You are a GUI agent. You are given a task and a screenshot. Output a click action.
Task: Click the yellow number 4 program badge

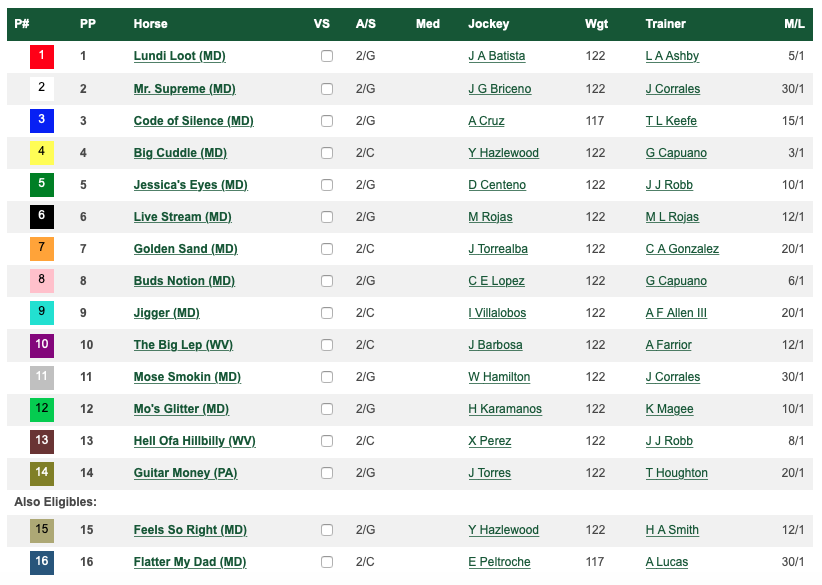pyautogui.click(x=42, y=153)
